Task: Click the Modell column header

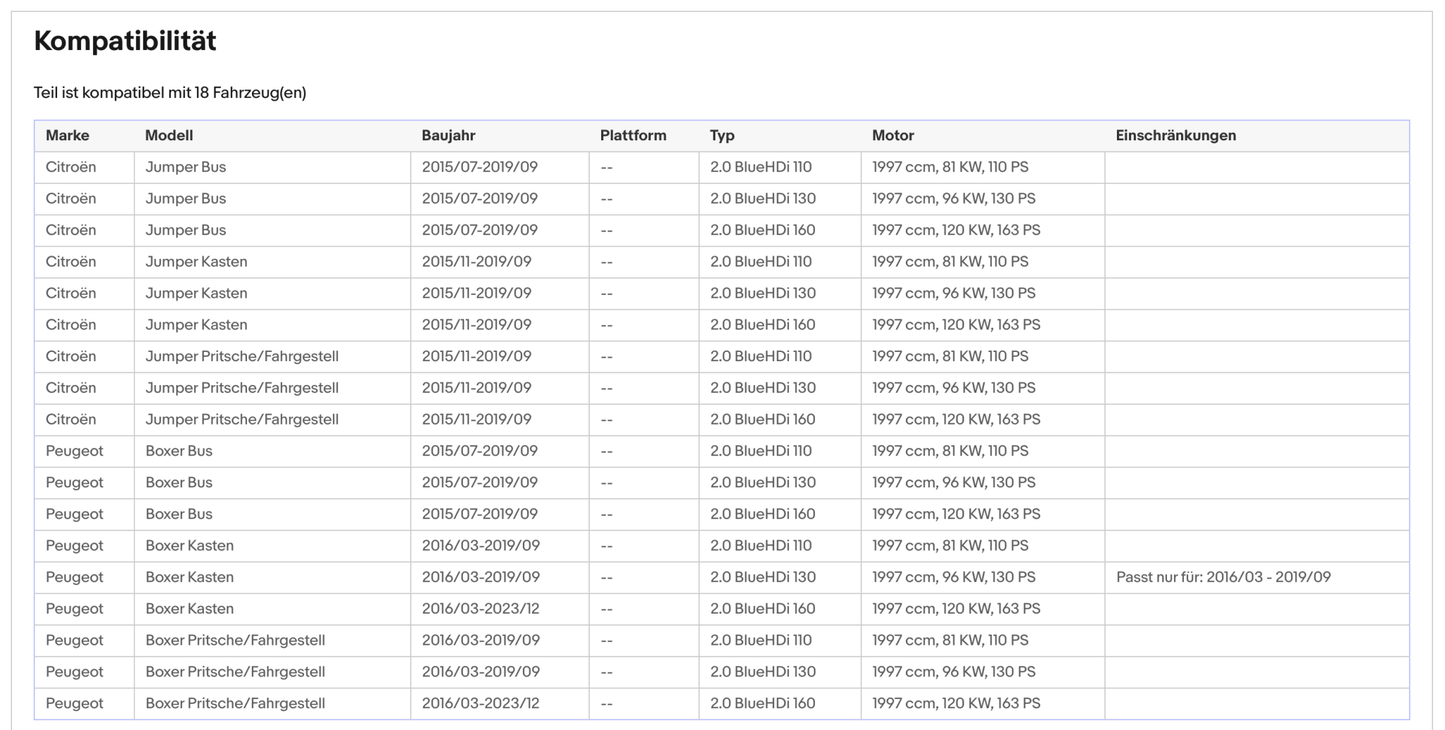Action: (x=169, y=135)
